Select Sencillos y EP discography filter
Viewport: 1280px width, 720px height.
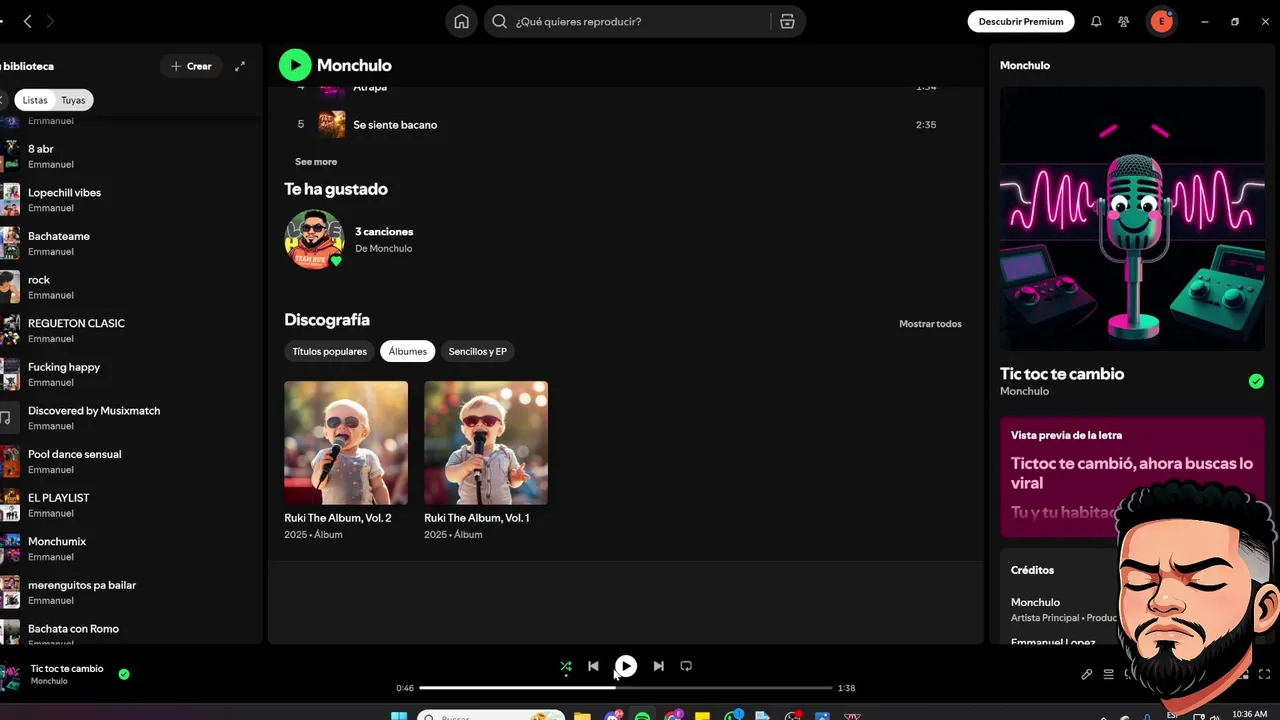[x=477, y=351]
